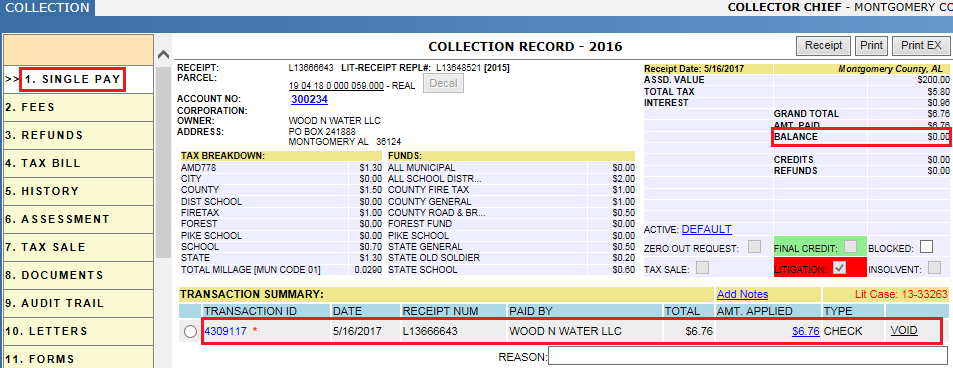Image resolution: width=953 pixels, height=368 pixels.
Task: Toggle the Litigation checkbox
Action: [840, 268]
